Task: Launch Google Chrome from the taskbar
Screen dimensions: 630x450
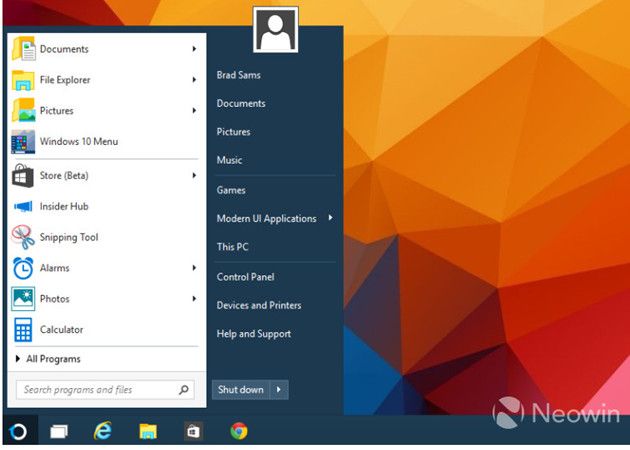Action: [238, 431]
